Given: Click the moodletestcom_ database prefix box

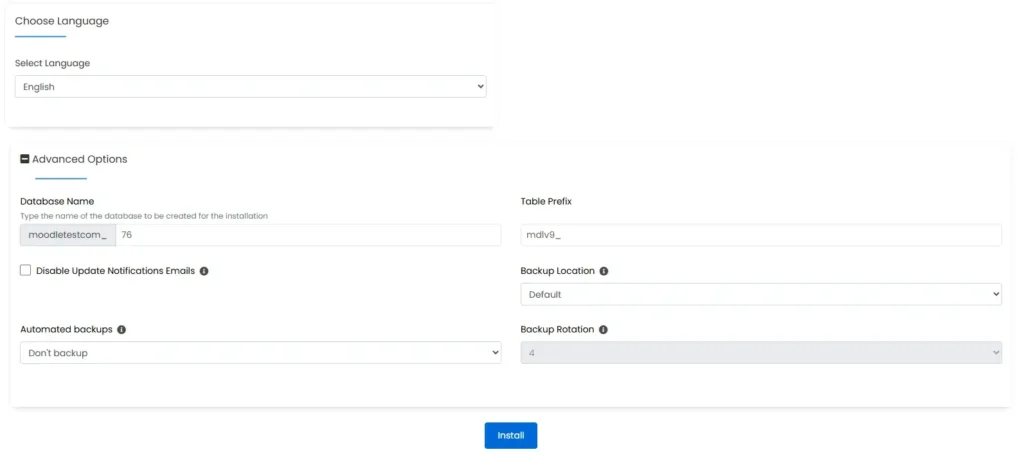Looking at the screenshot, I should click(x=68, y=235).
